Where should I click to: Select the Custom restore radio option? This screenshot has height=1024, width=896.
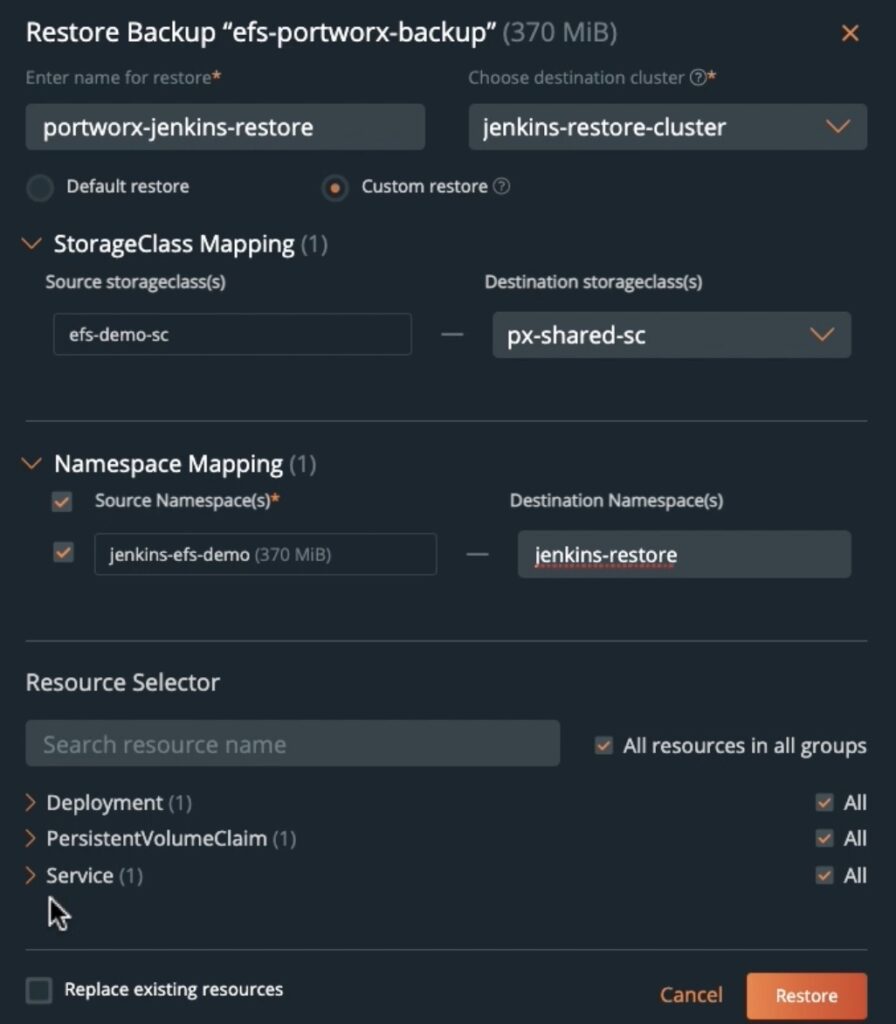pyautogui.click(x=336, y=188)
